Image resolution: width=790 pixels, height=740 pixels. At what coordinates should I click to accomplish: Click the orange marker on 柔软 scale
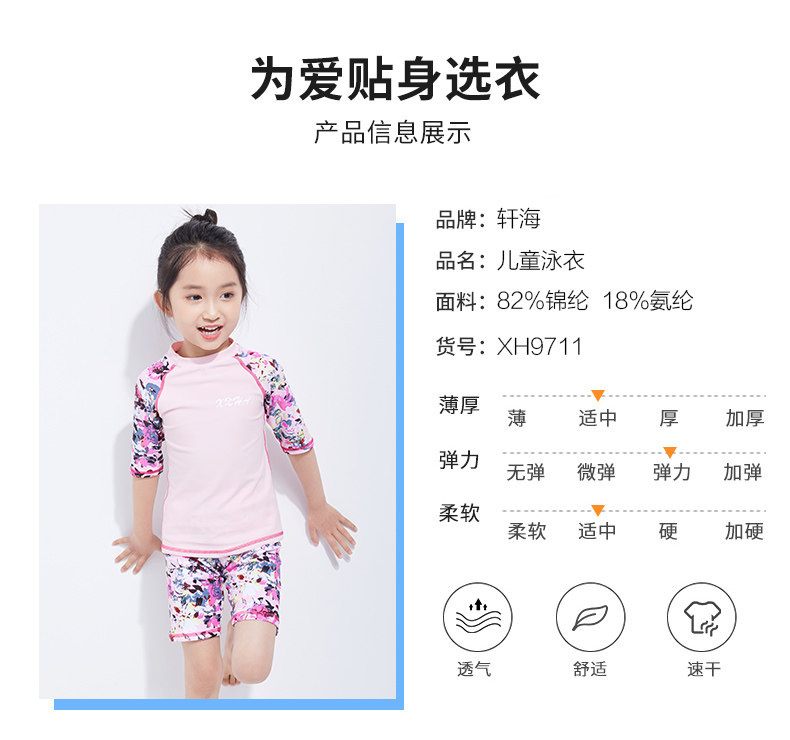pyautogui.click(x=598, y=510)
